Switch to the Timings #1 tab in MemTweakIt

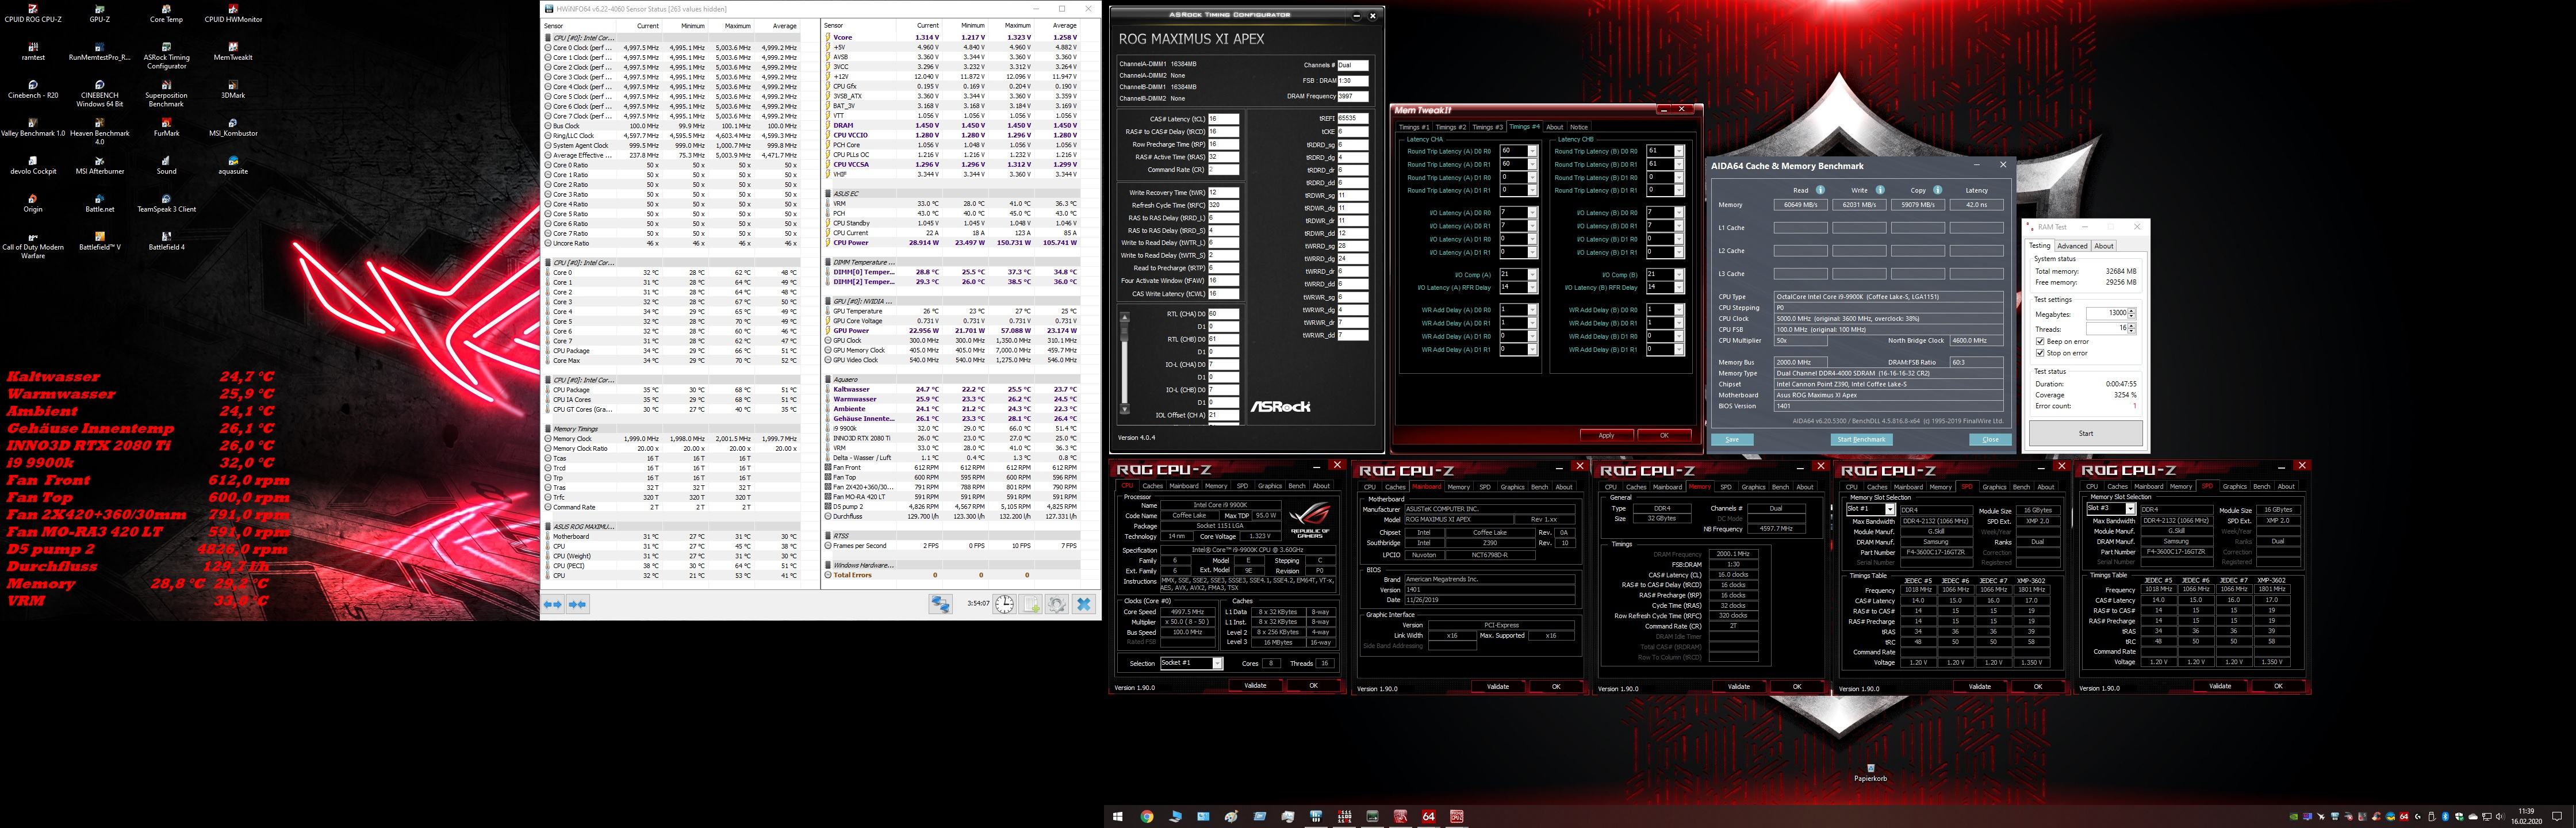1413,127
